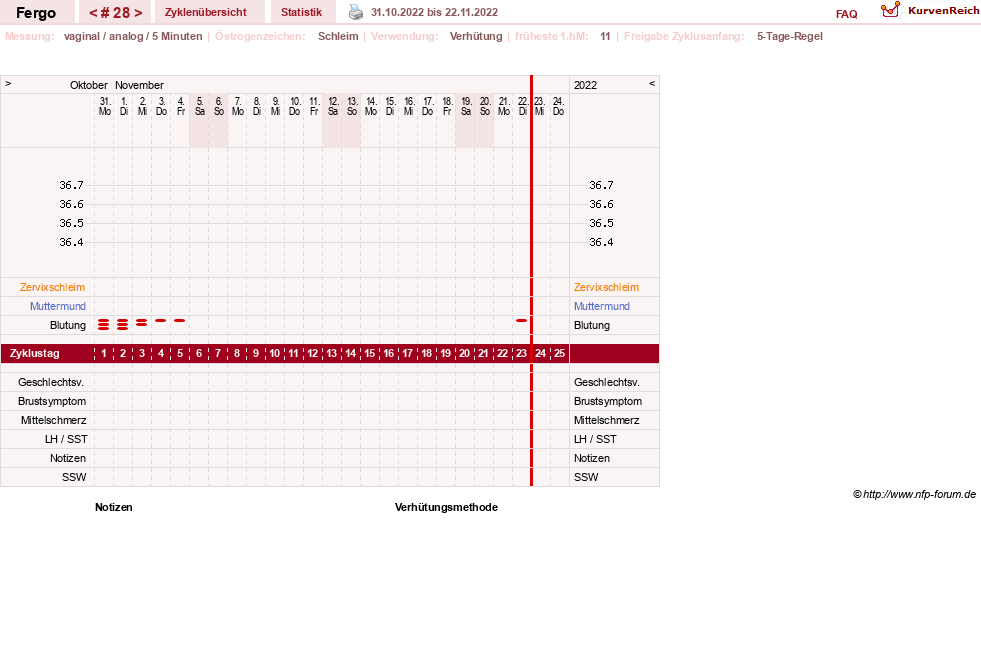Select cycle day 14 in Zyklustag row
Screen dimensions: 981x646
tap(350, 353)
